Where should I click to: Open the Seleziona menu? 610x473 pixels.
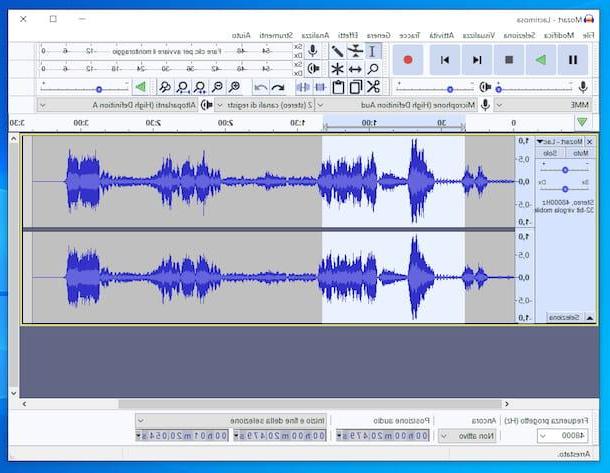tap(519, 35)
